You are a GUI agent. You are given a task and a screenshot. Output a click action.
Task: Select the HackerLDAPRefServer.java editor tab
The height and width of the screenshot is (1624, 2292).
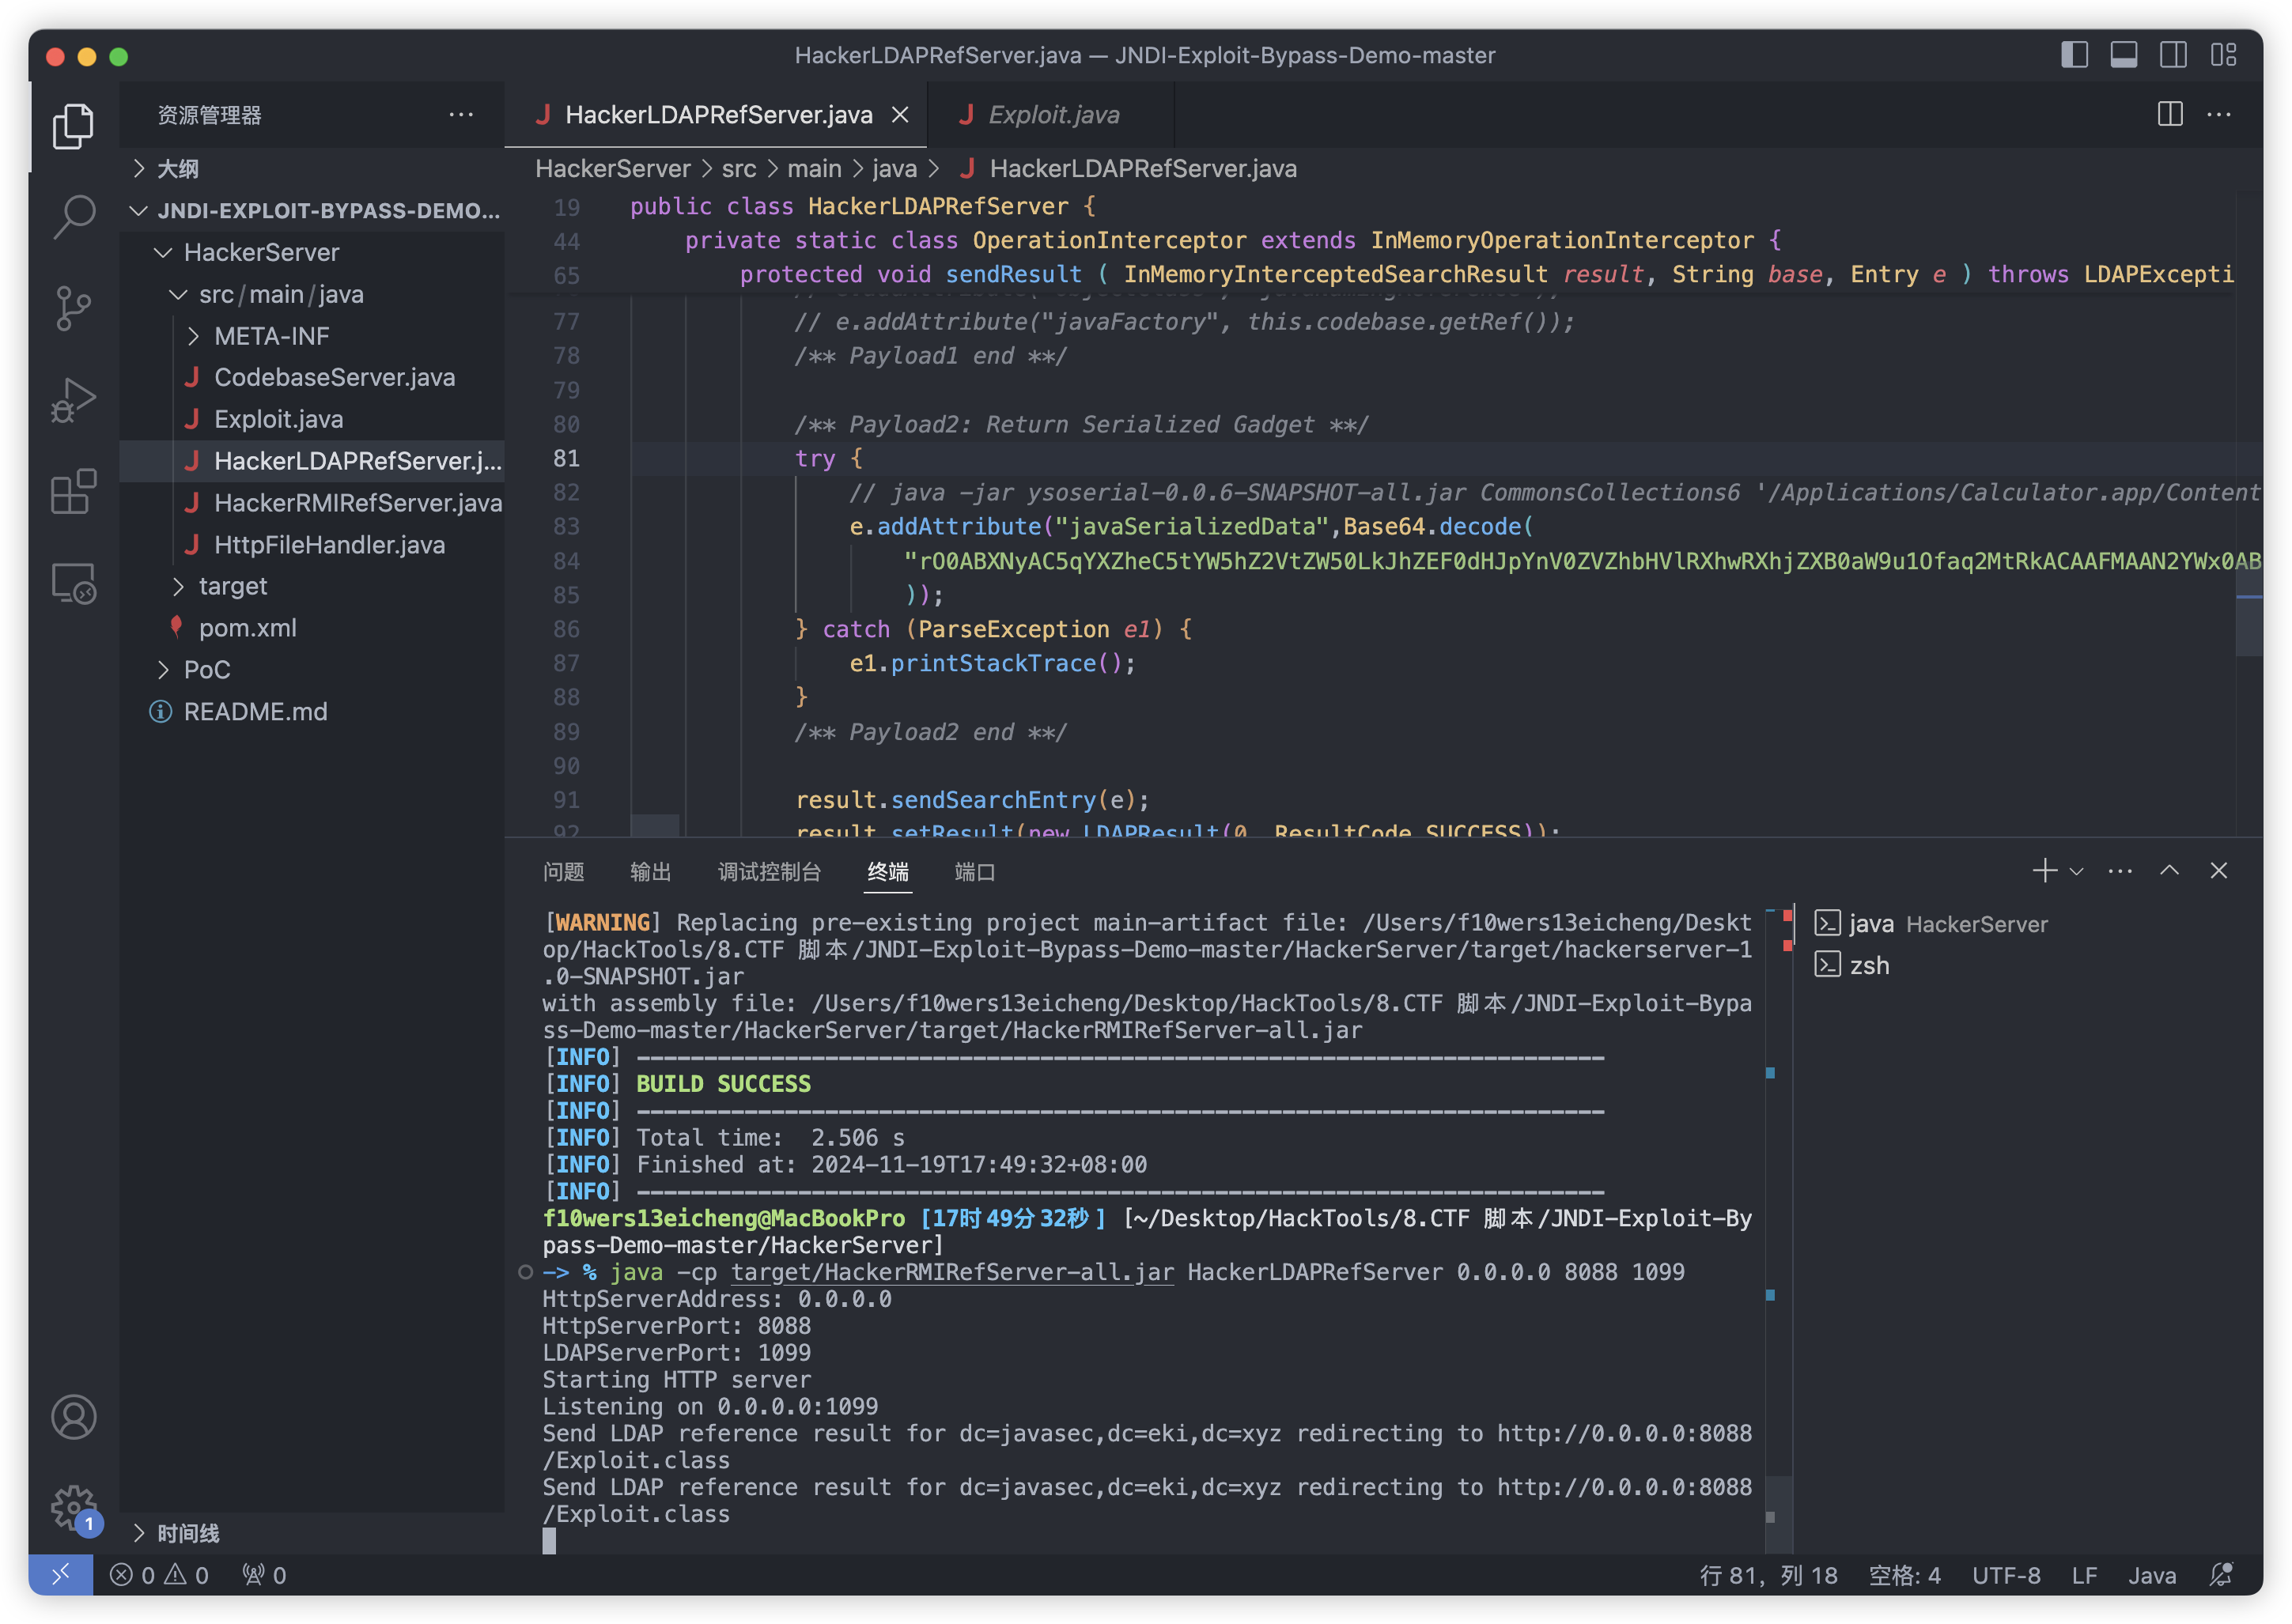[716, 115]
